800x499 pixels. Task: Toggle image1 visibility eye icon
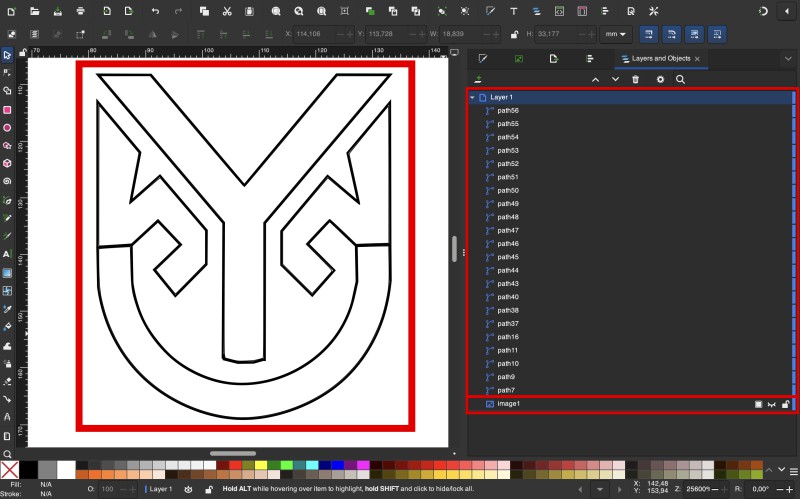tap(771, 404)
